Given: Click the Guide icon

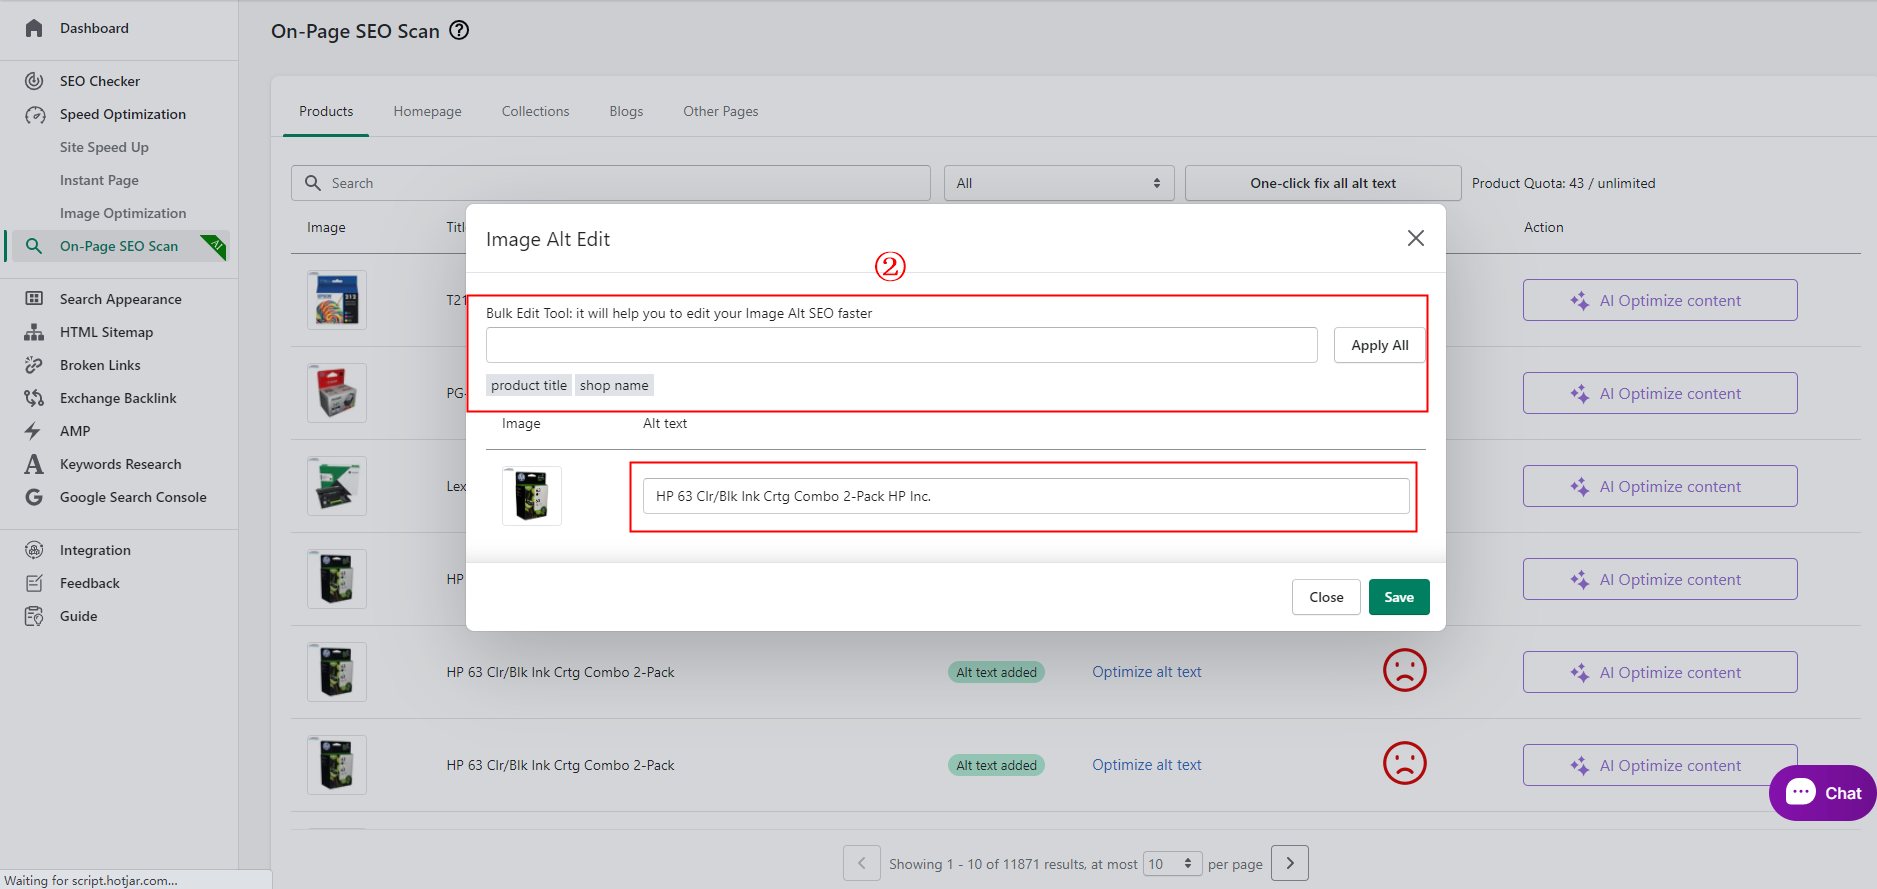Looking at the screenshot, I should pos(34,616).
